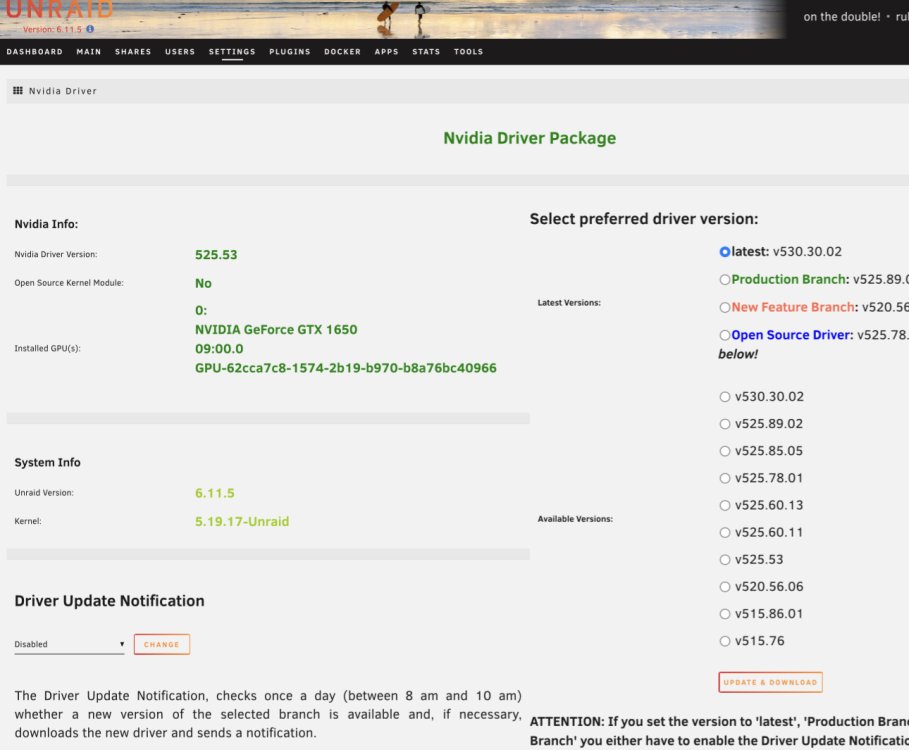Open the Apps tab
Viewport: 909px width, 750px height.
click(x=387, y=52)
